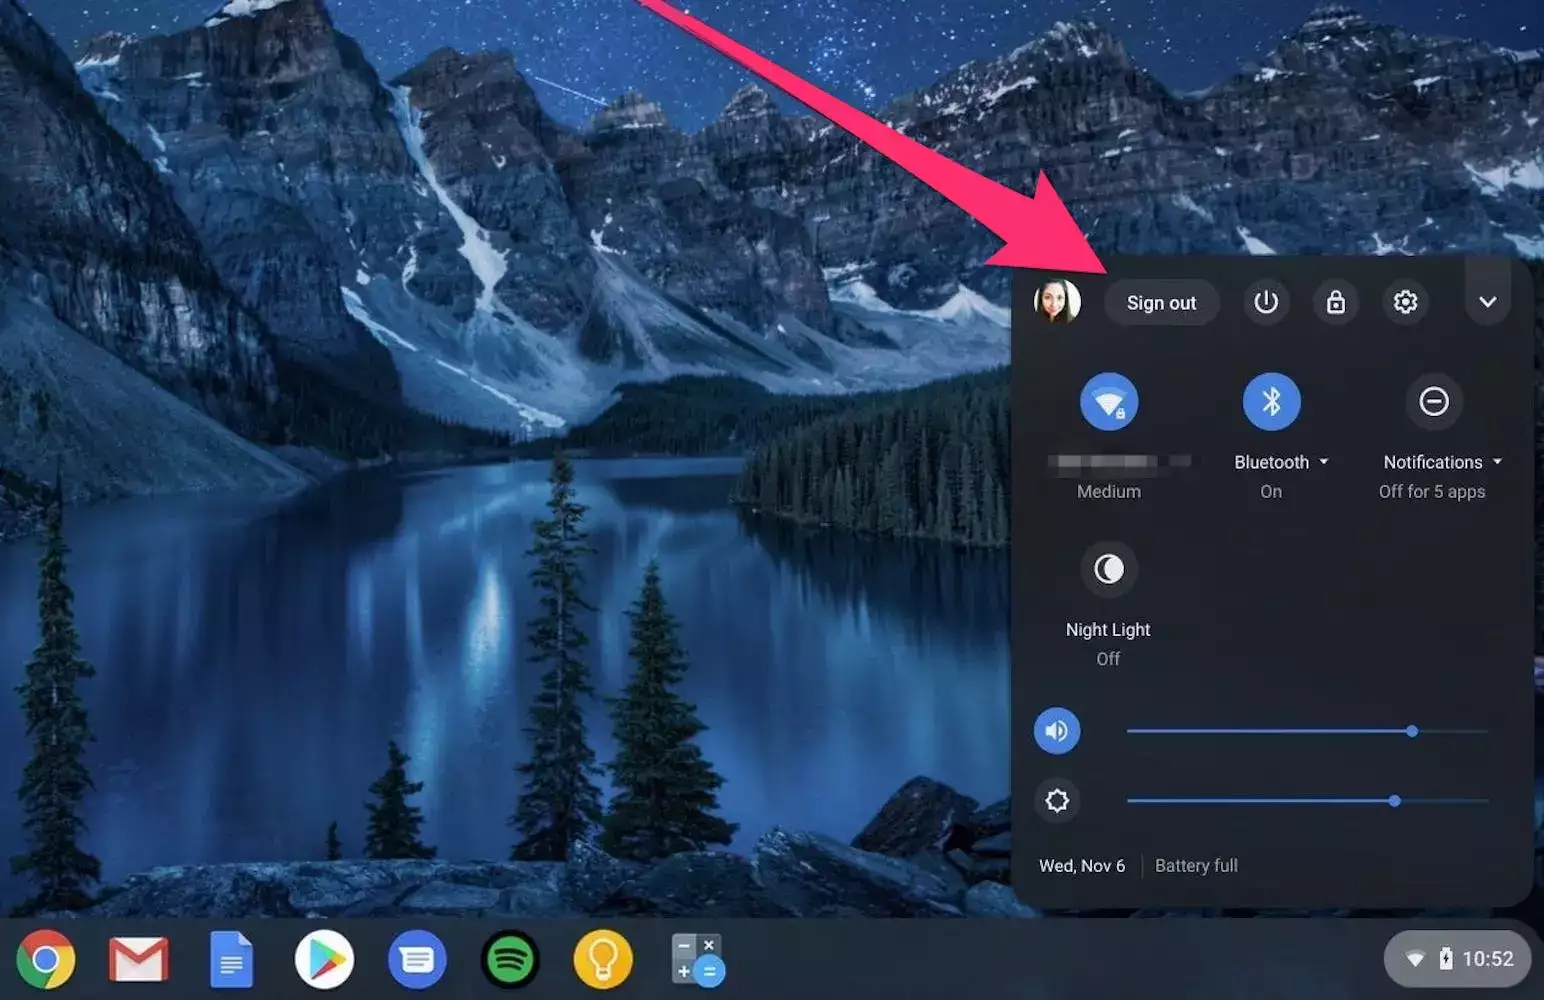Launch Google Chrome from the shelf

(45, 960)
